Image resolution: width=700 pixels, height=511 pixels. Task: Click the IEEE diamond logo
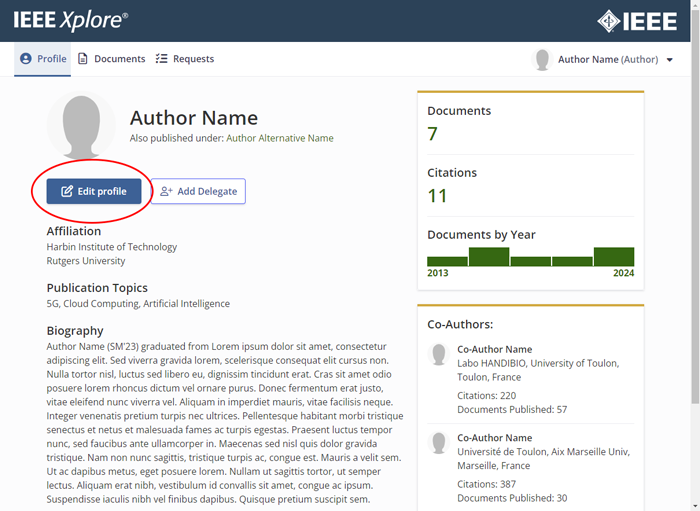tap(636, 21)
